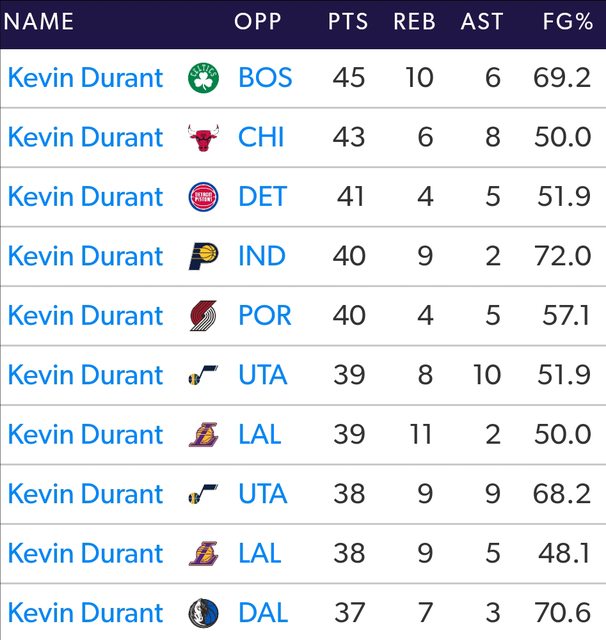Image resolution: width=606 pixels, height=640 pixels.
Task: Click the Chicago Bulls team logo
Action: coord(203,138)
